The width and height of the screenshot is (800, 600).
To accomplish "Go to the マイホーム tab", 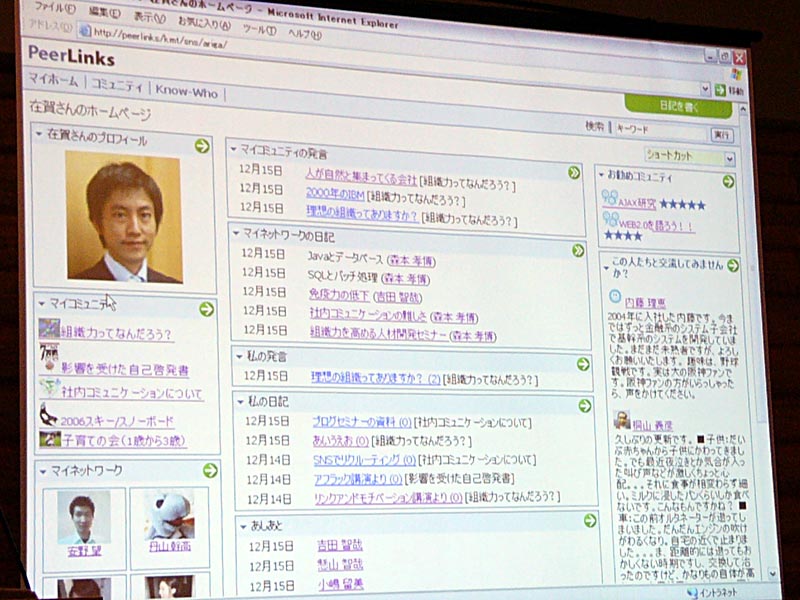I will pyautogui.click(x=53, y=80).
